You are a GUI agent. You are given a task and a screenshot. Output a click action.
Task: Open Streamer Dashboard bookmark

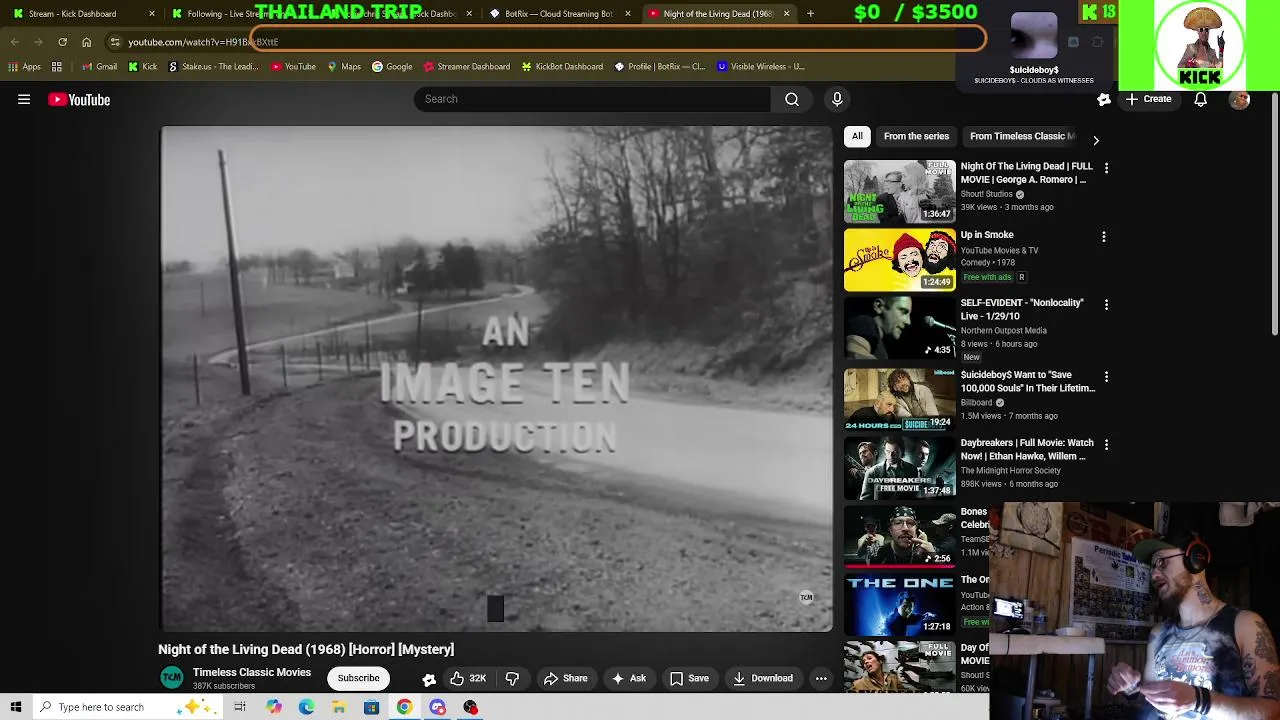tap(466, 67)
